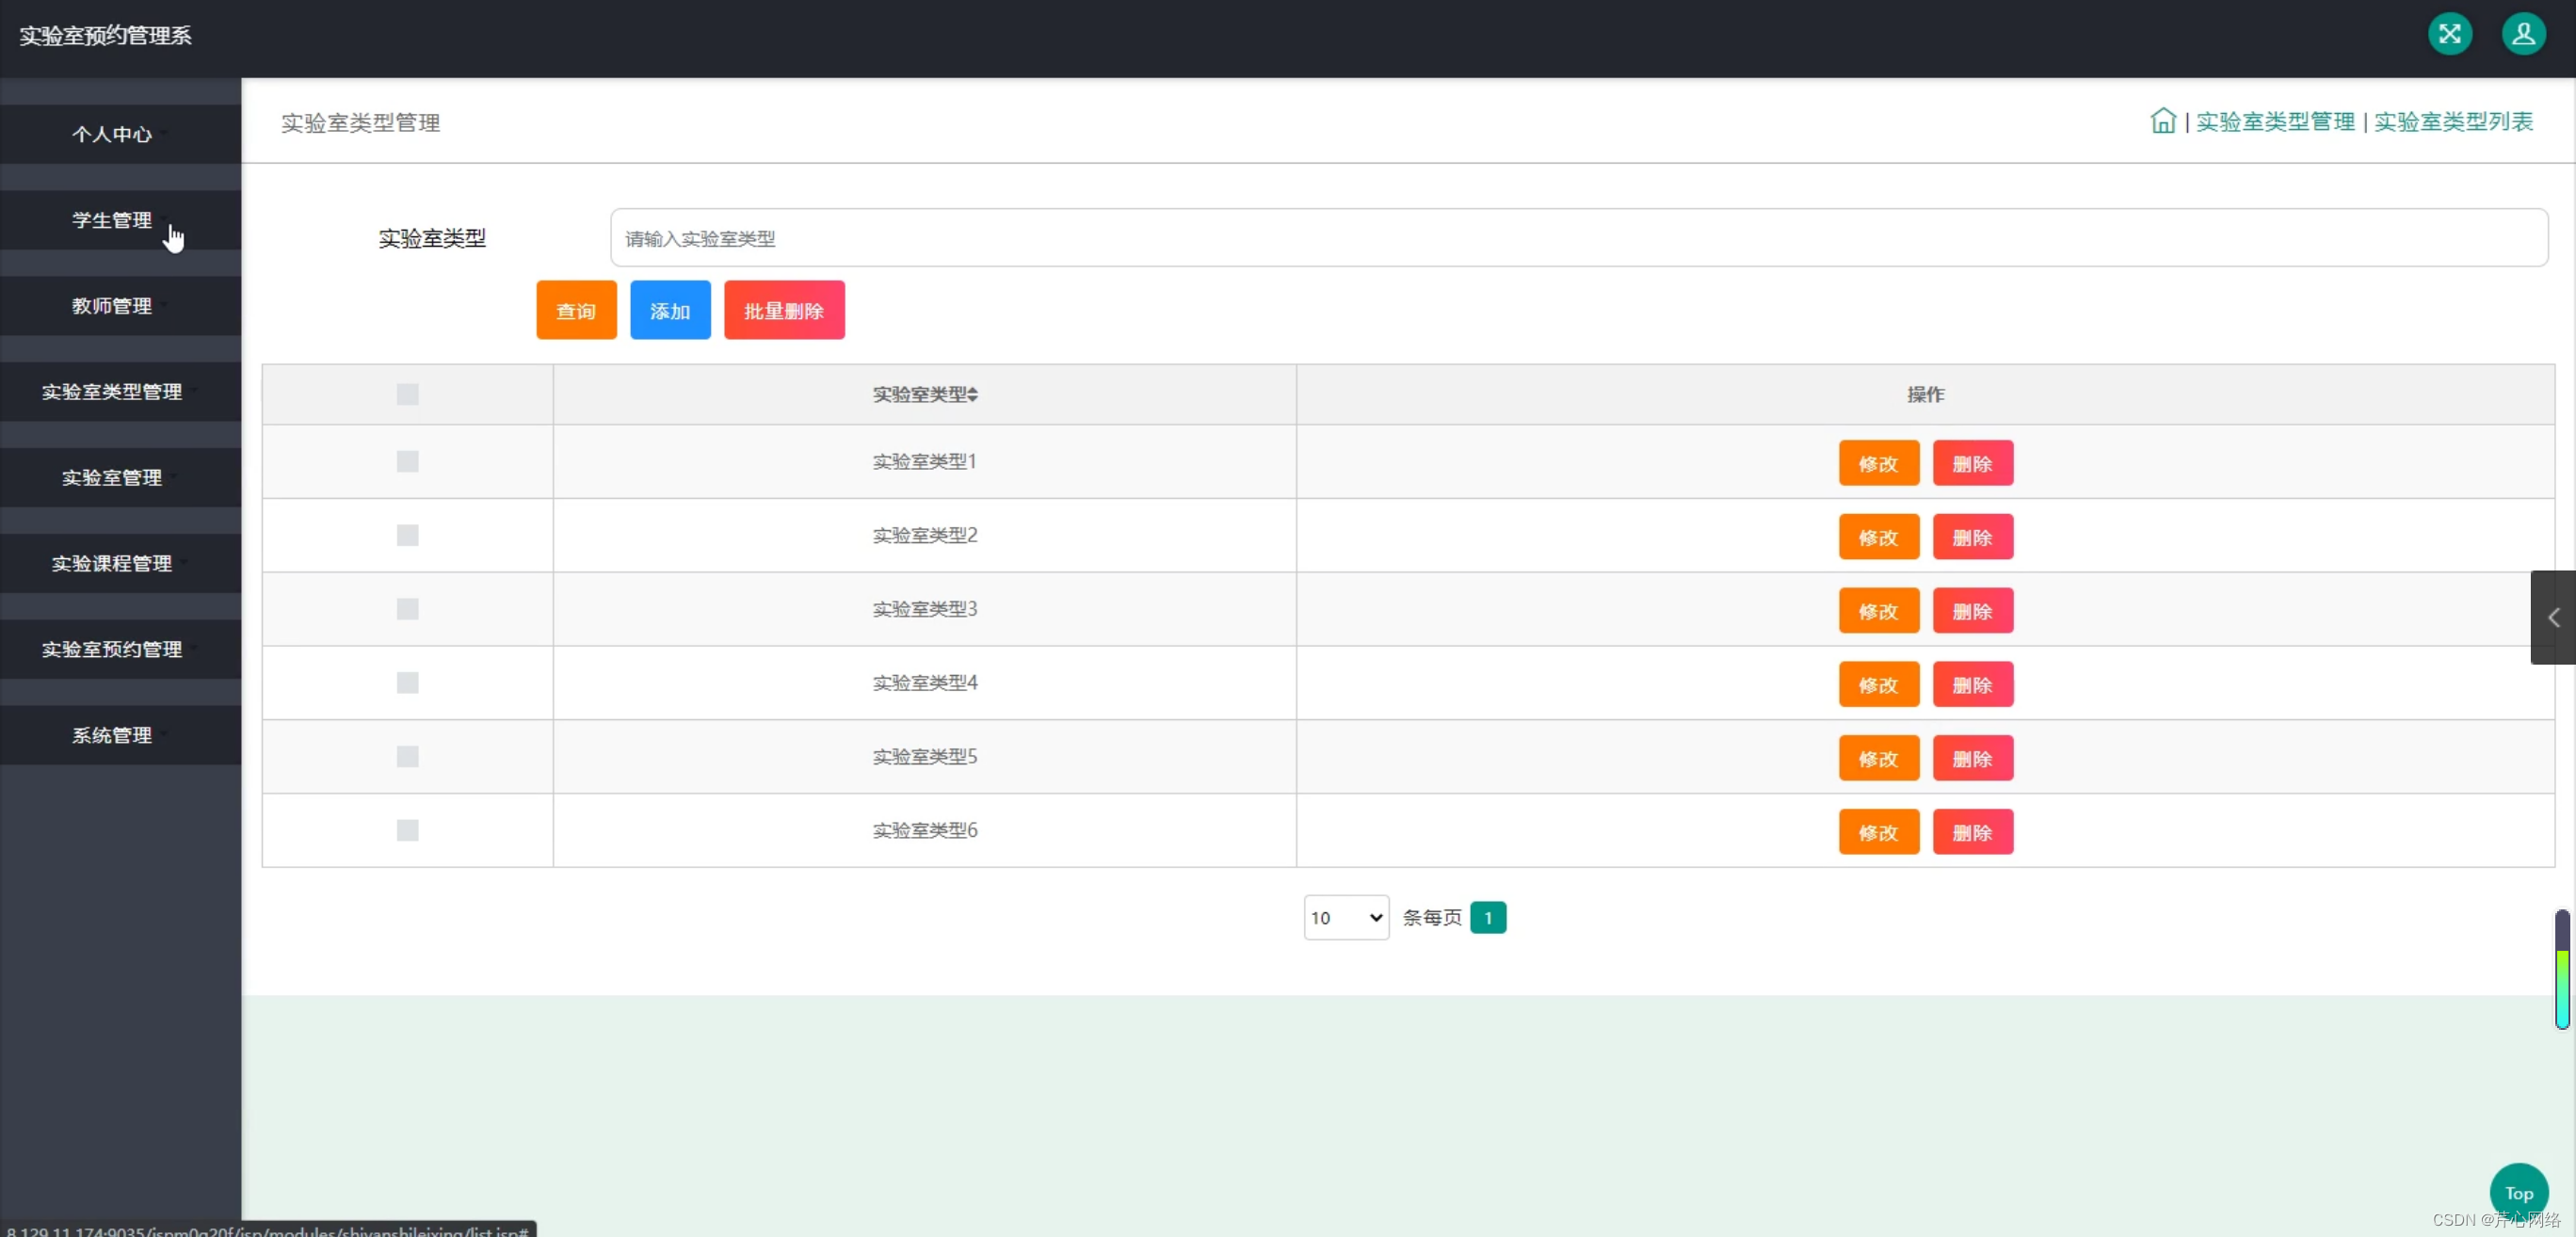Click 修改 for 实验室类型6
The width and height of the screenshot is (2576, 1237).
(x=1878, y=832)
